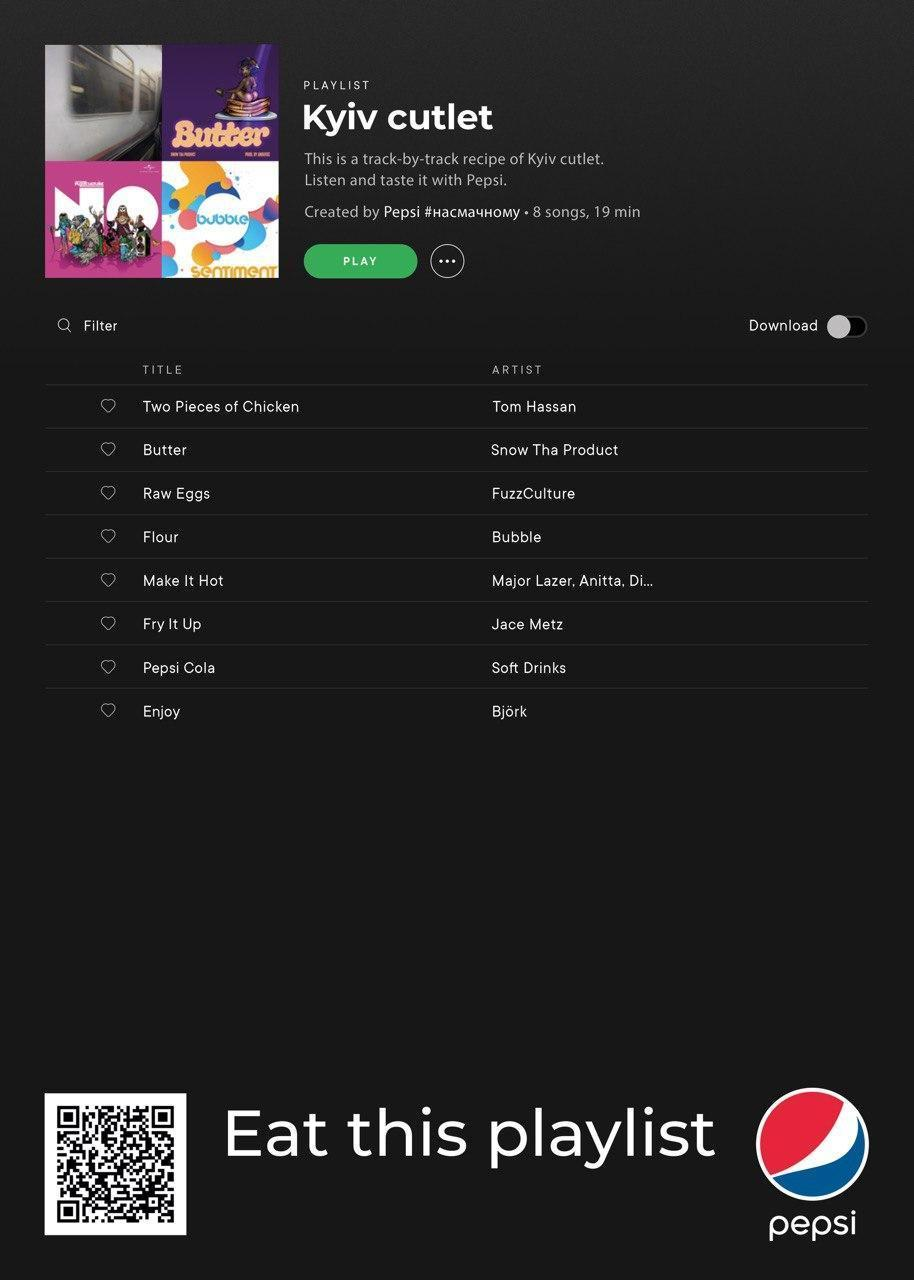Select the QR code at the bottom
The width and height of the screenshot is (914, 1280).
coord(115,1164)
